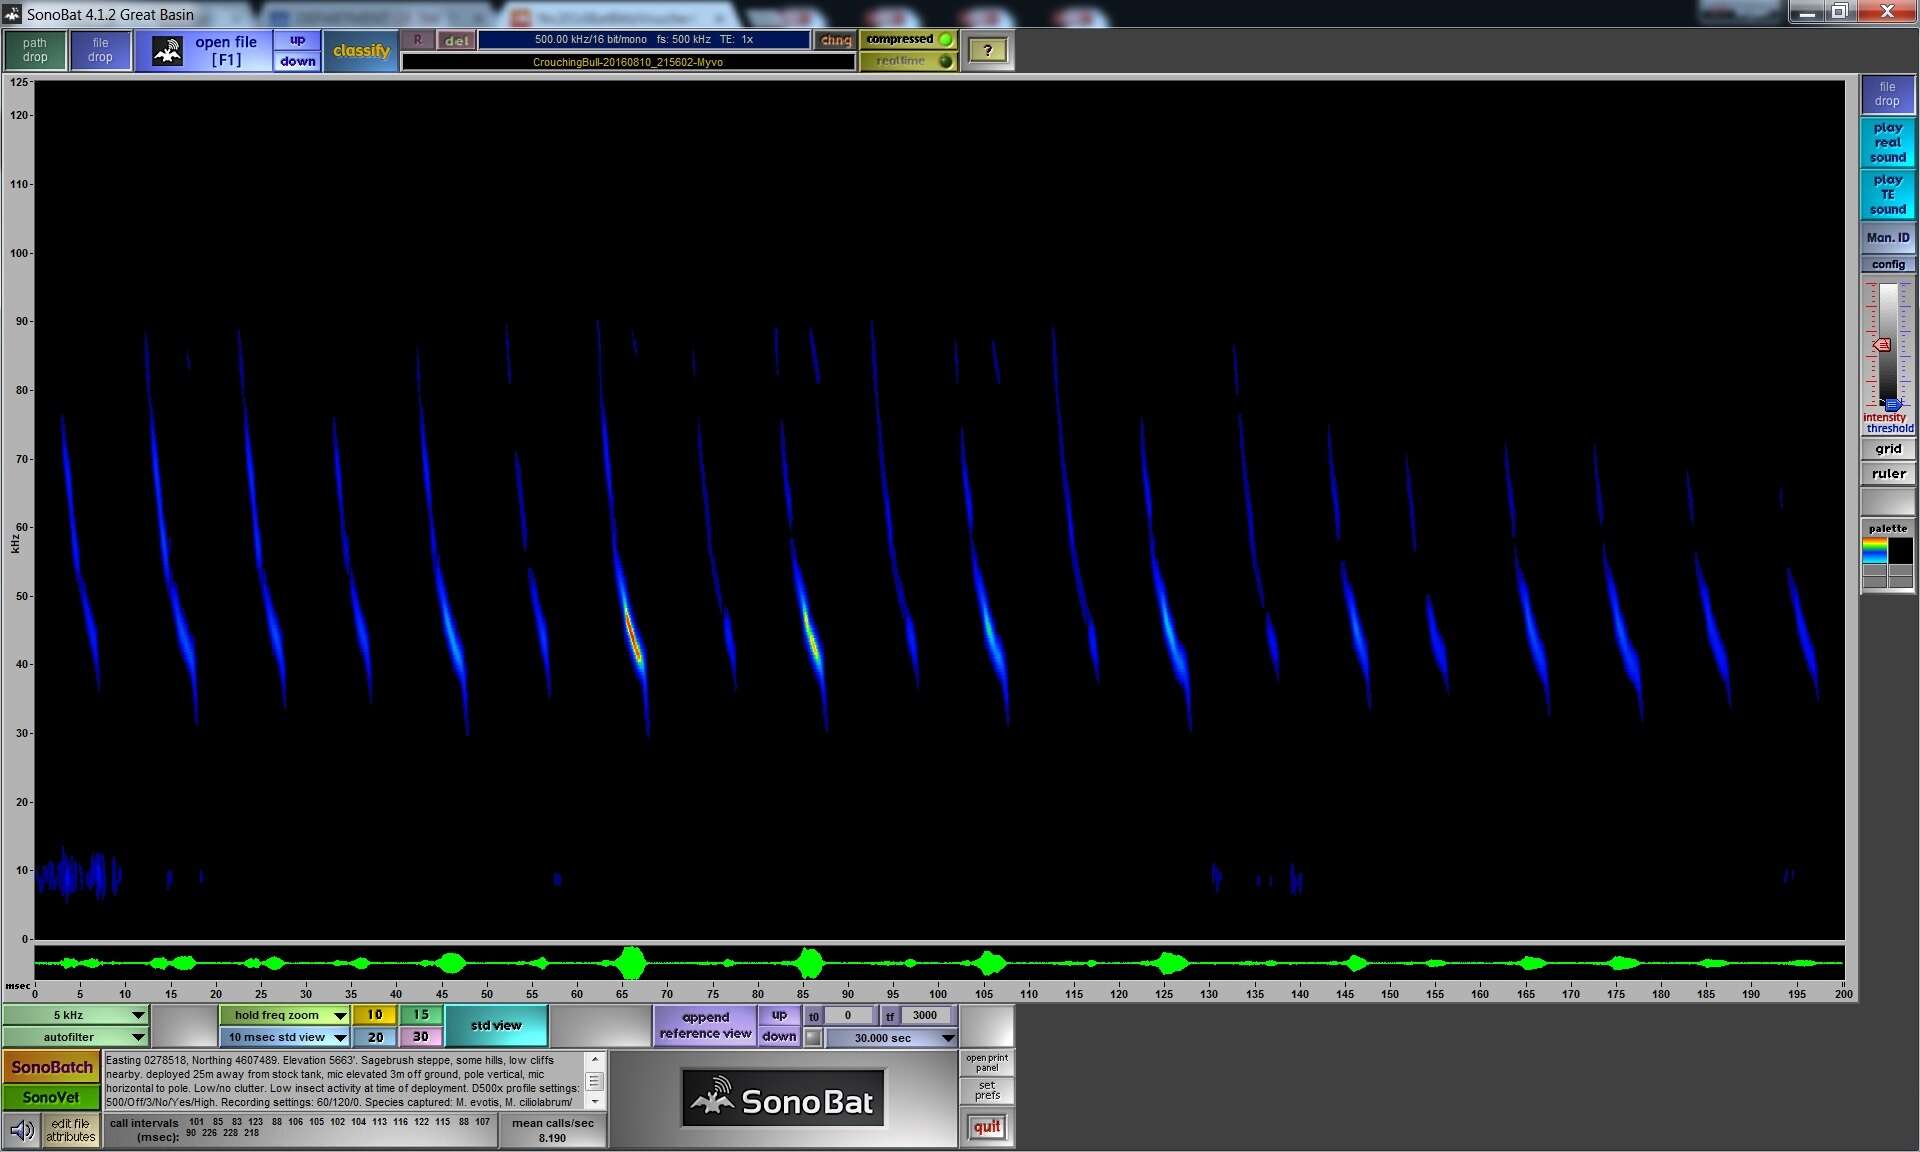Click the t0 label icon

(x=813, y=1016)
